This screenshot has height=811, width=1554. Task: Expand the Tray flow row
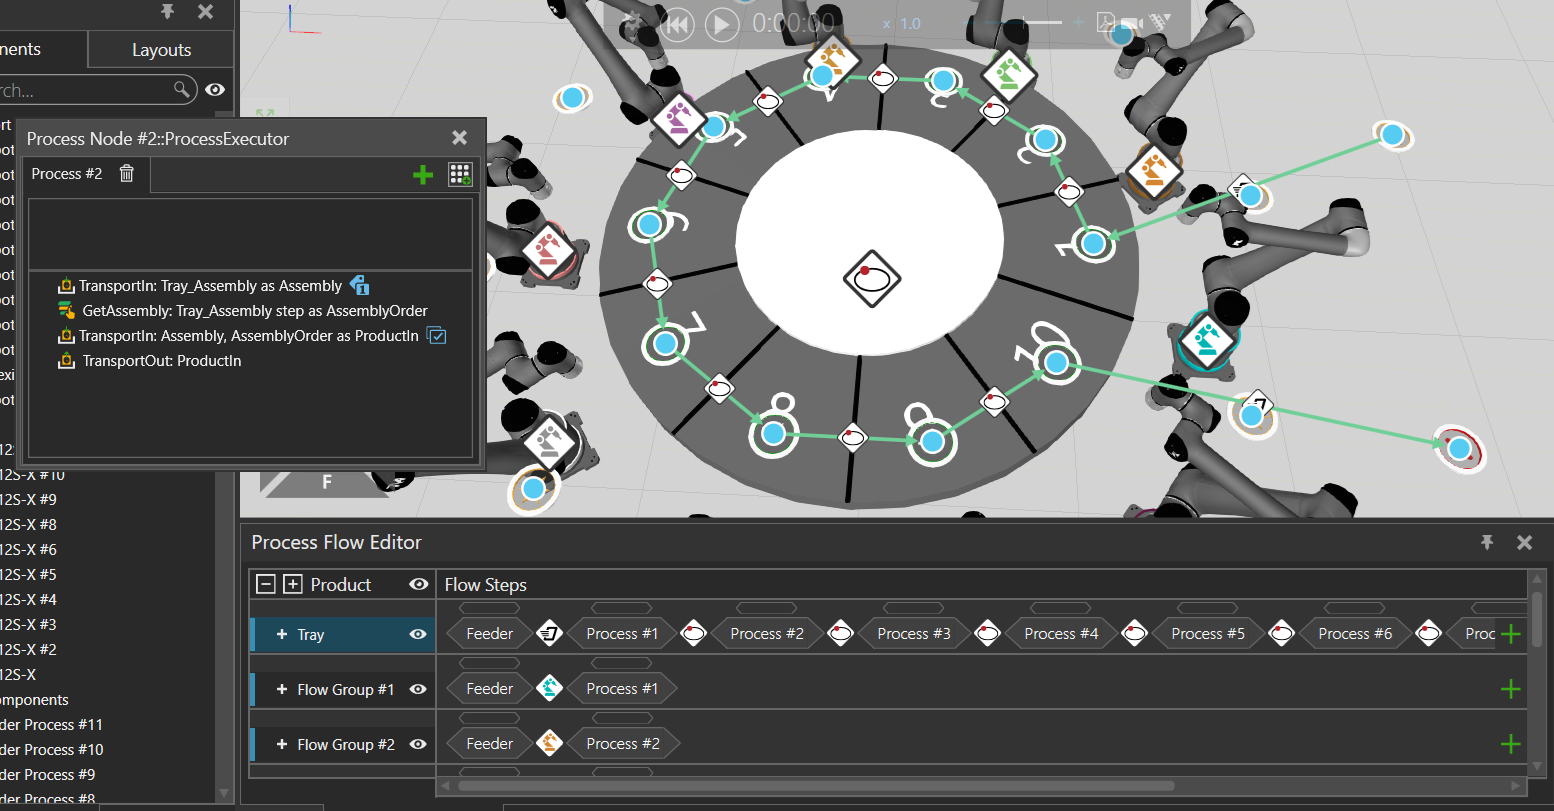pos(282,634)
